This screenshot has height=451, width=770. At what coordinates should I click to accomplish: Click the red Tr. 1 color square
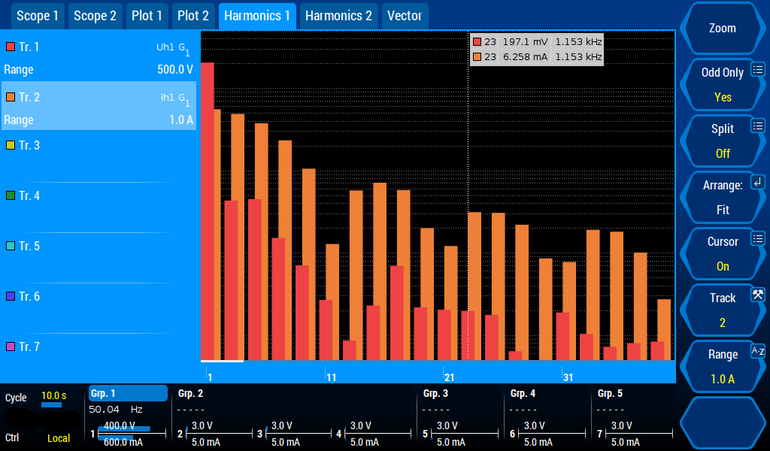[x=10, y=47]
